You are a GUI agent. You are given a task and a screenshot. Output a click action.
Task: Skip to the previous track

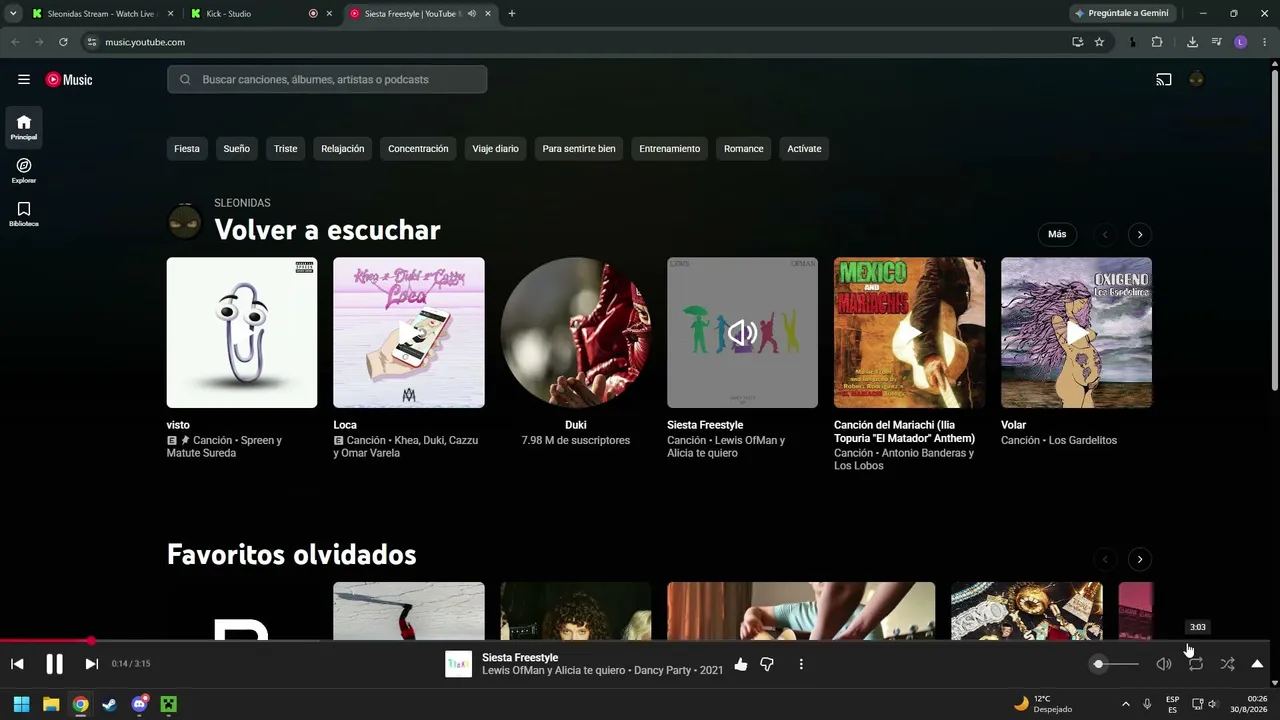coord(17,664)
